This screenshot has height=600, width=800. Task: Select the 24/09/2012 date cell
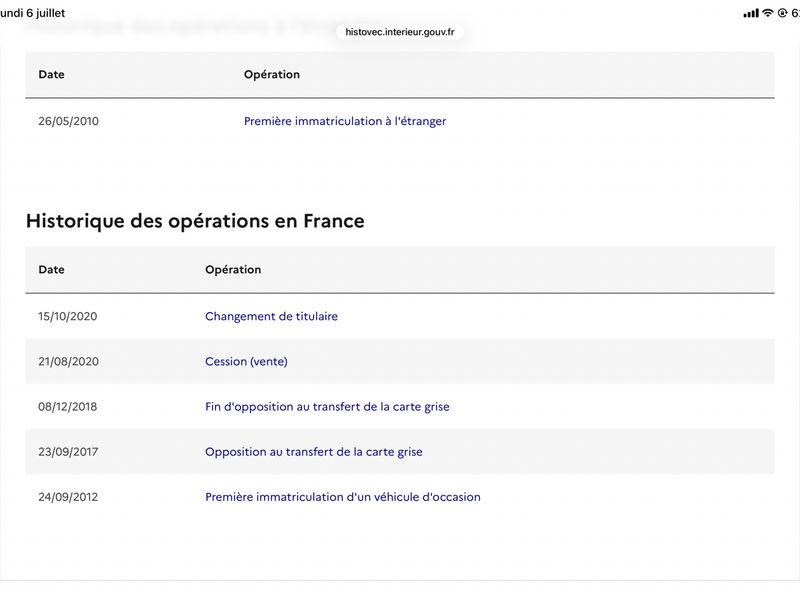68,497
